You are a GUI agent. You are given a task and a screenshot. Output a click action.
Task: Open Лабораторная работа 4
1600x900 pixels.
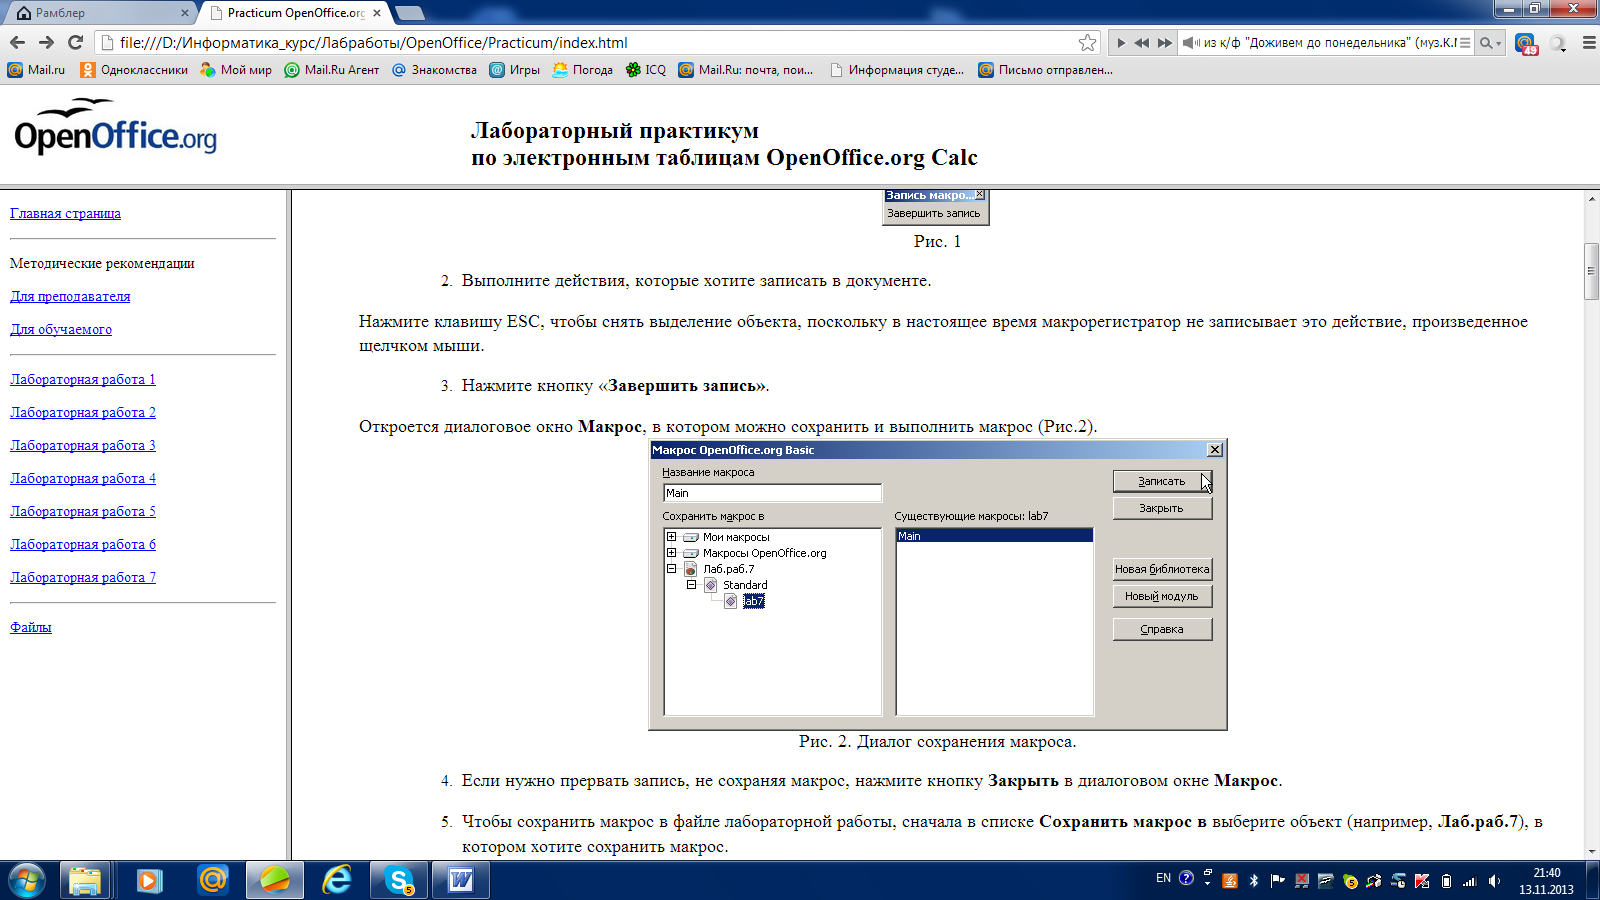click(x=83, y=478)
